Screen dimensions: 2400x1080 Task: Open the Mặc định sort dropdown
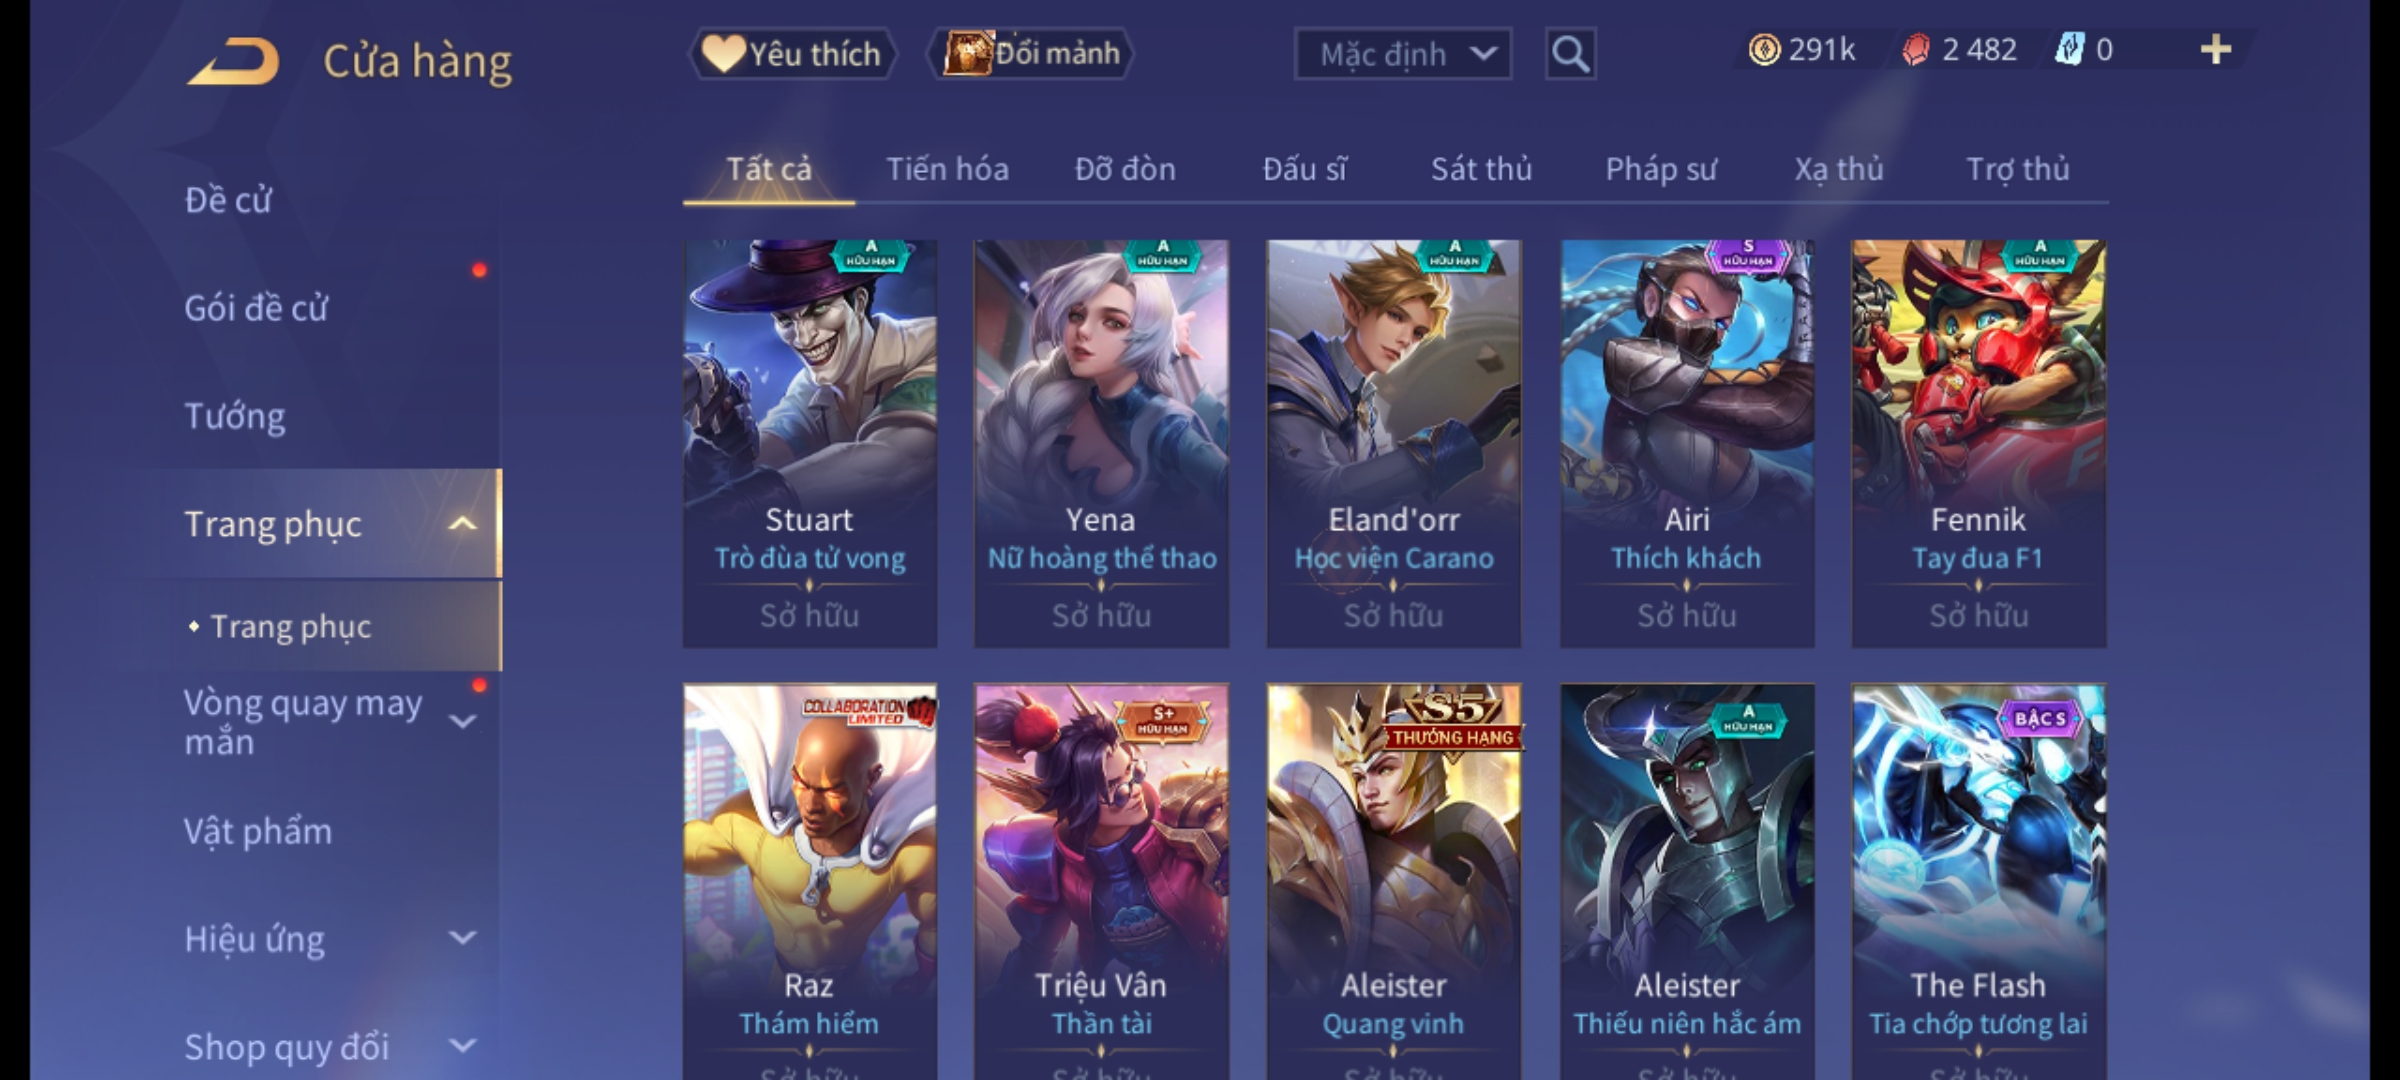[x=1402, y=54]
